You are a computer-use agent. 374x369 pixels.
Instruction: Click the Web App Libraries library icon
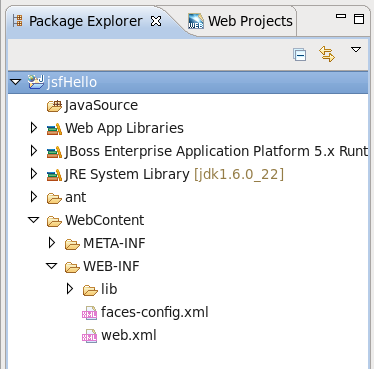point(54,129)
